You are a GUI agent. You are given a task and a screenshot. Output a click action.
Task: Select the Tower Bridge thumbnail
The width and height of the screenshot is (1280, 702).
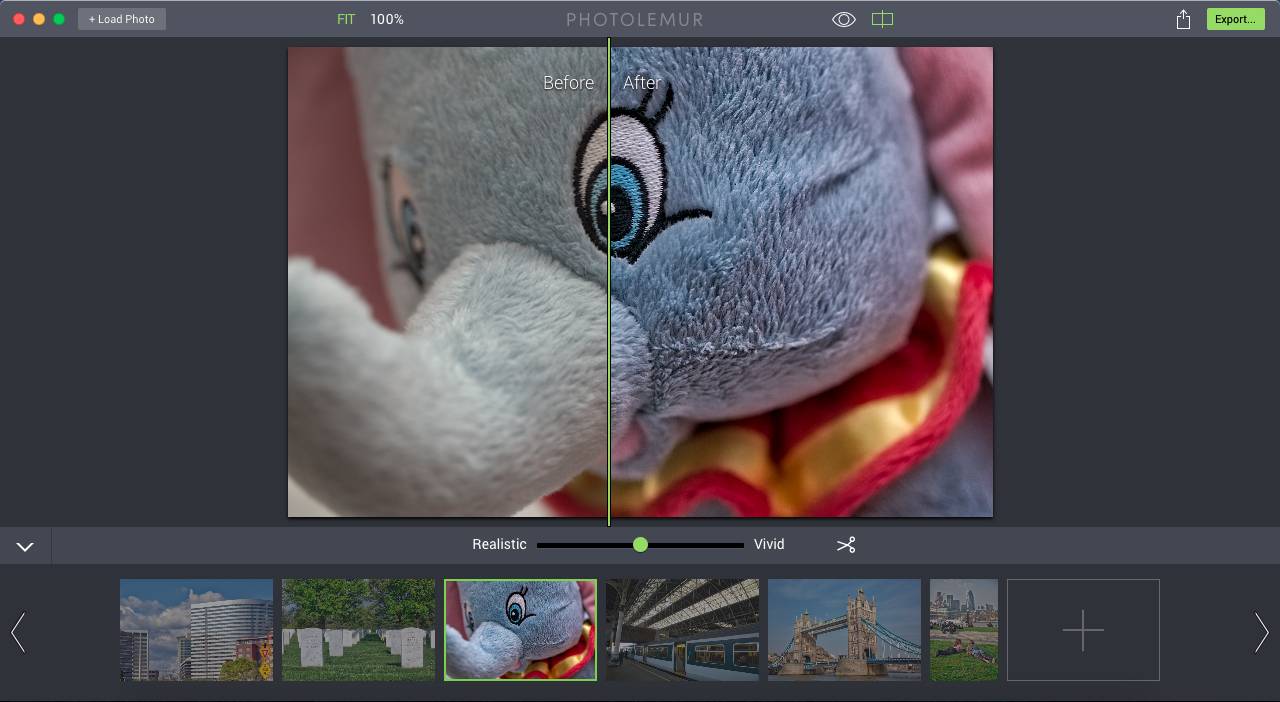tap(844, 630)
